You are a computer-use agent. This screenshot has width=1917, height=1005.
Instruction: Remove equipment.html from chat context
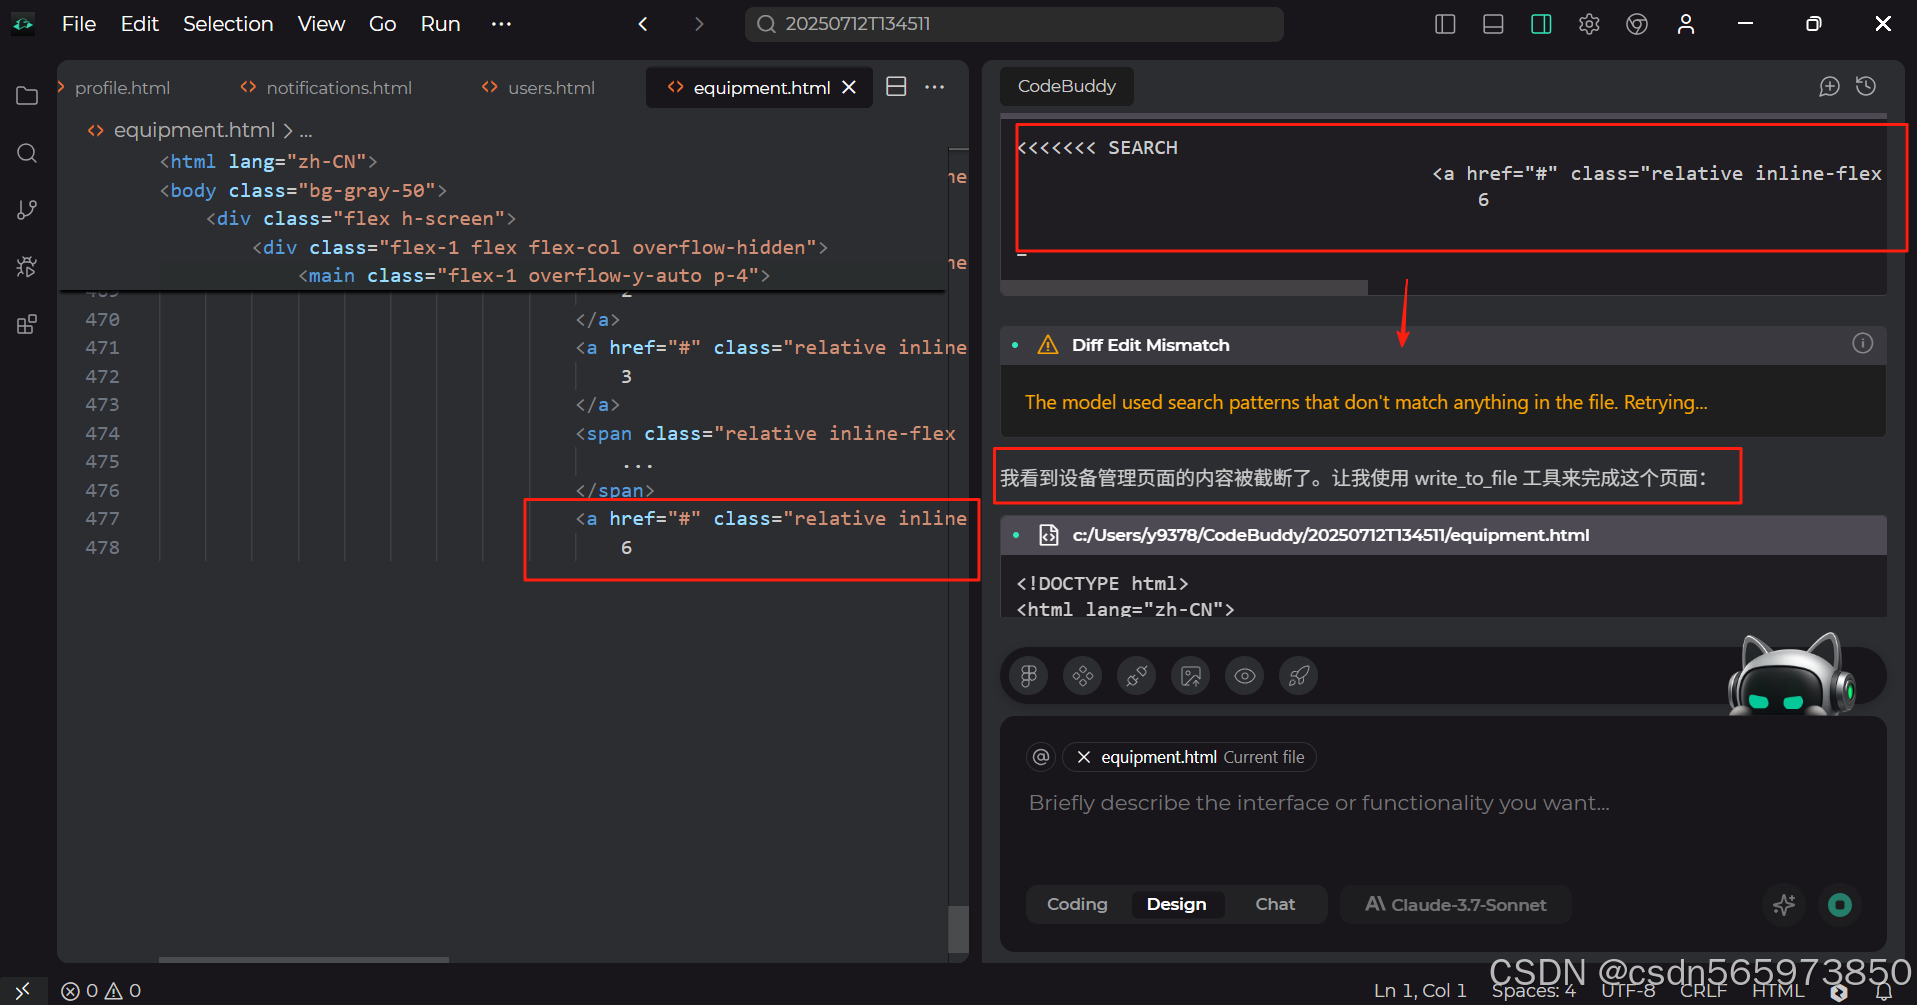point(1083,757)
